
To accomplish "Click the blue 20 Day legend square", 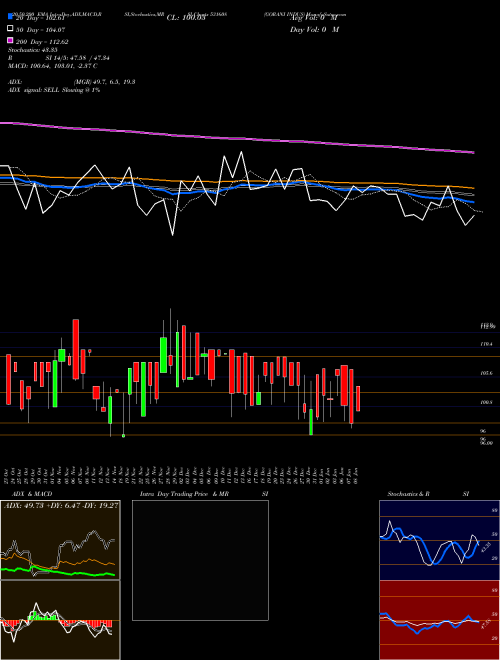I will [11, 17].
